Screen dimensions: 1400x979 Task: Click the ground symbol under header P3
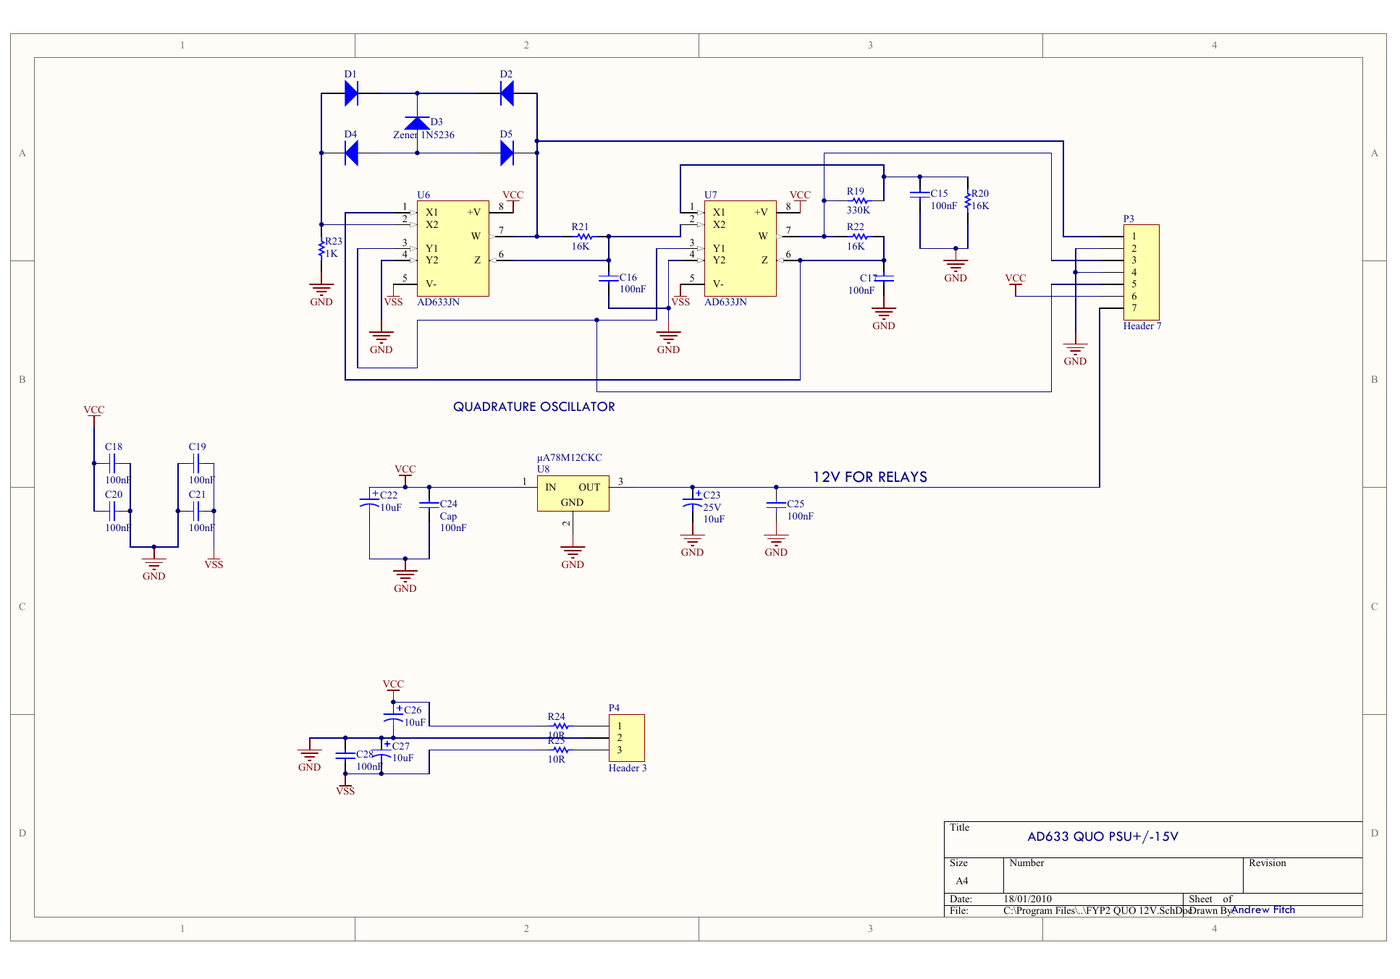[x=1075, y=350]
